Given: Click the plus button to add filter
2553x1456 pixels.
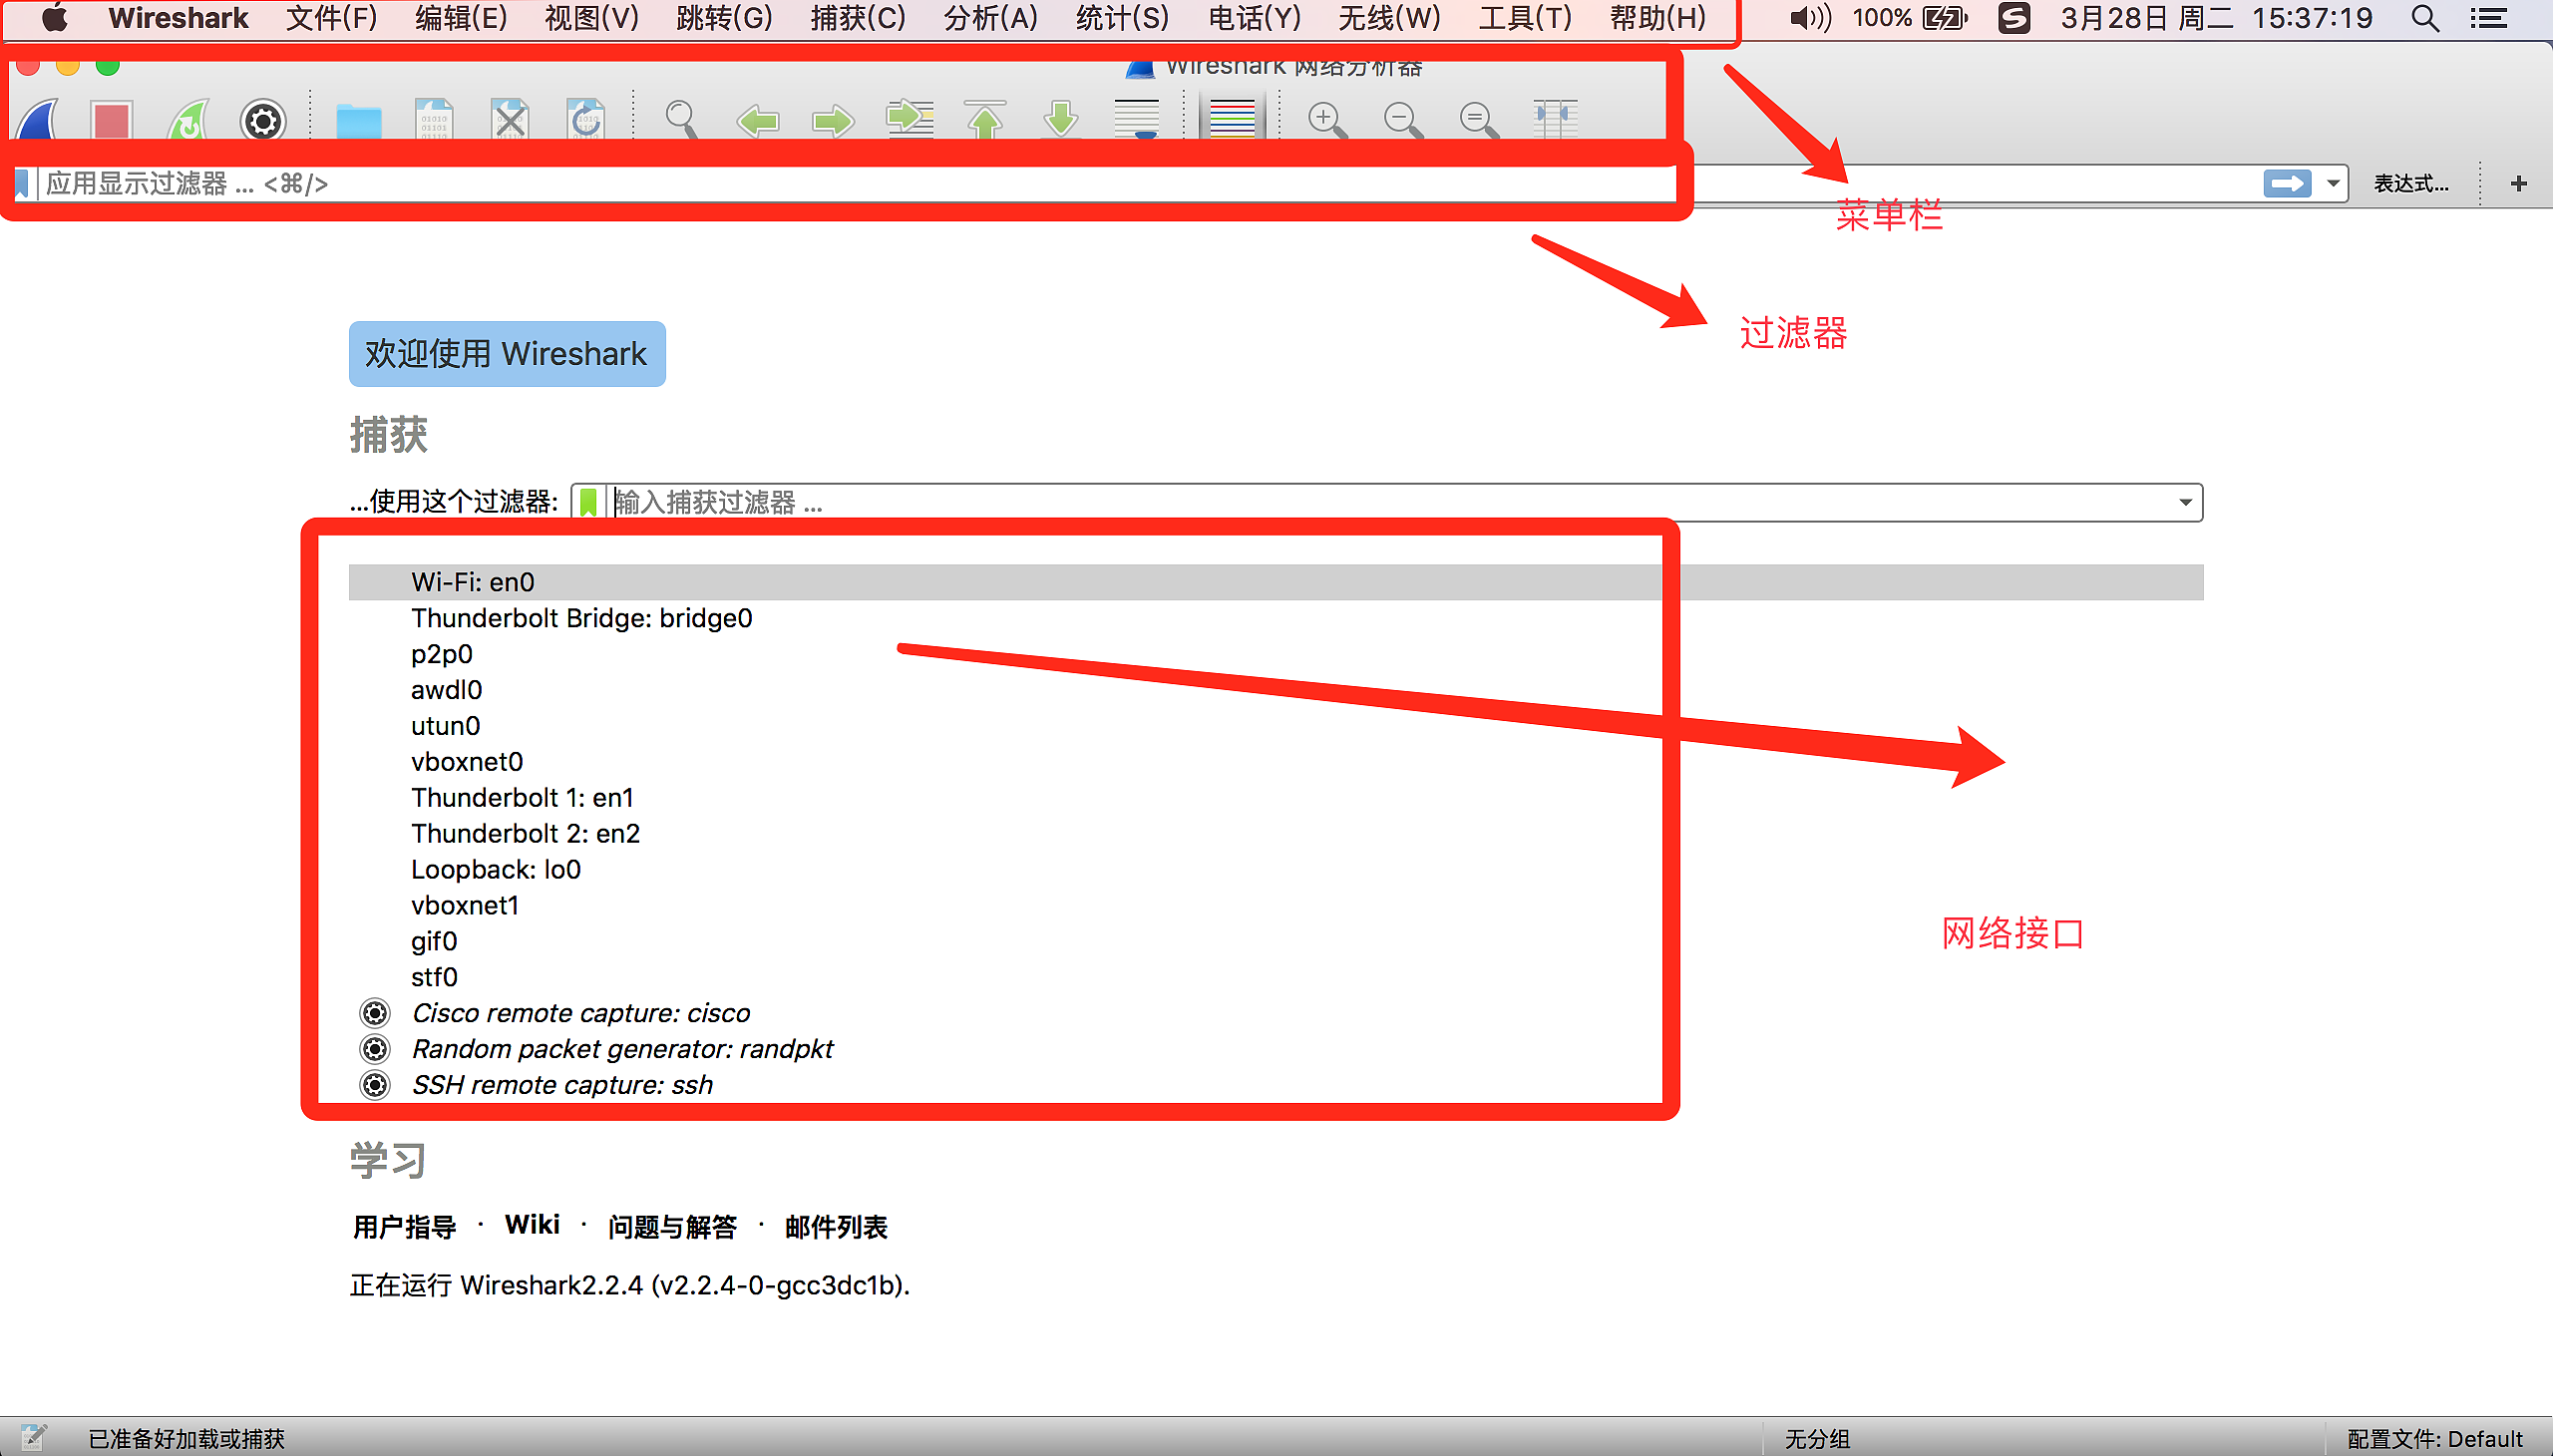Looking at the screenshot, I should point(2518,184).
